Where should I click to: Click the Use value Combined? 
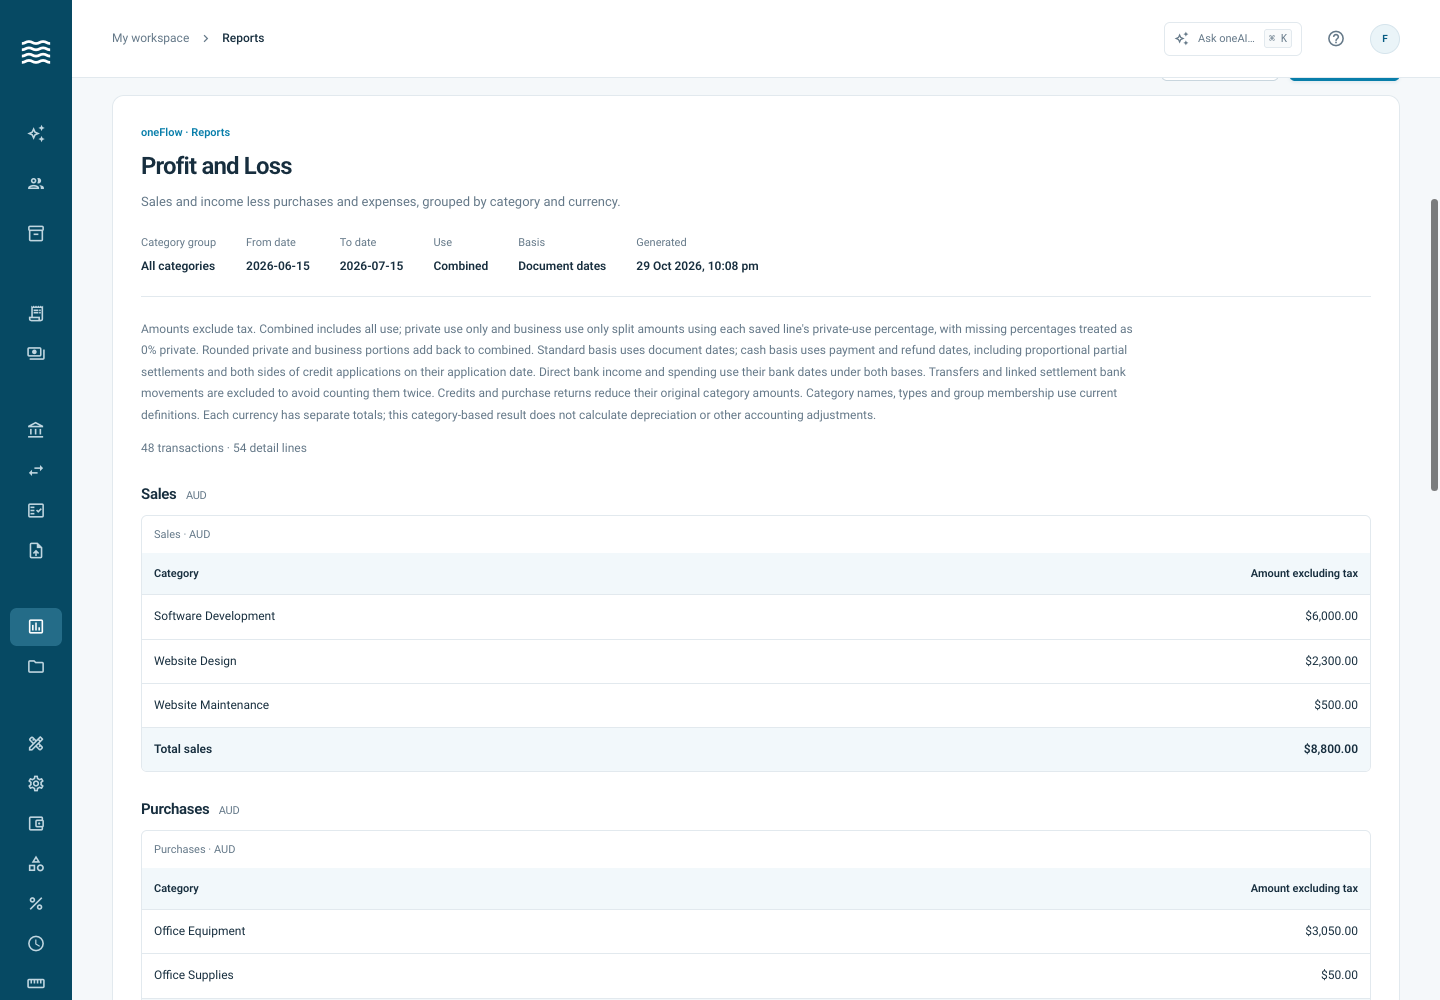pyautogui.click(x=461, y=266)
